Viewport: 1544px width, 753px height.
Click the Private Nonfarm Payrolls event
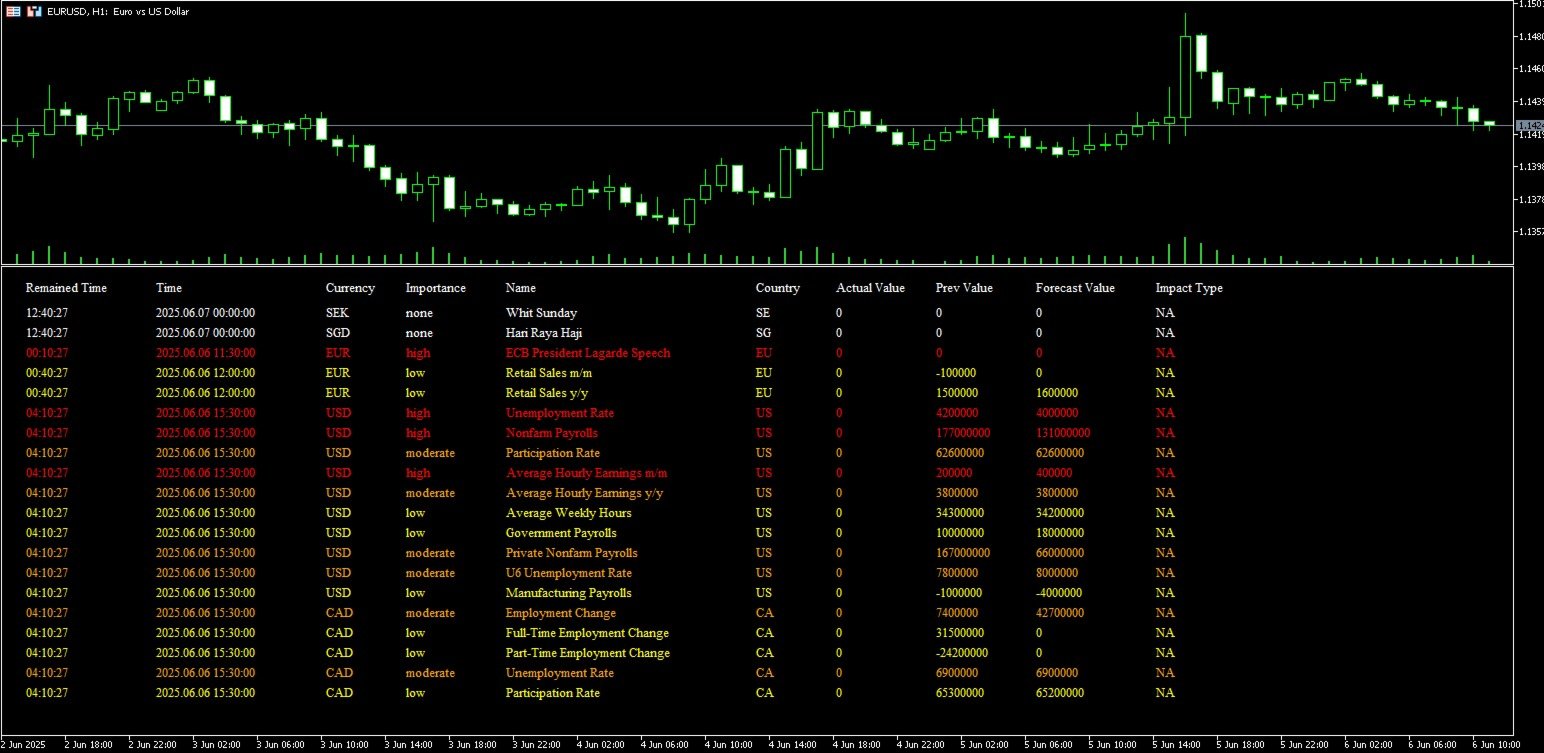[x=572, y=553]
